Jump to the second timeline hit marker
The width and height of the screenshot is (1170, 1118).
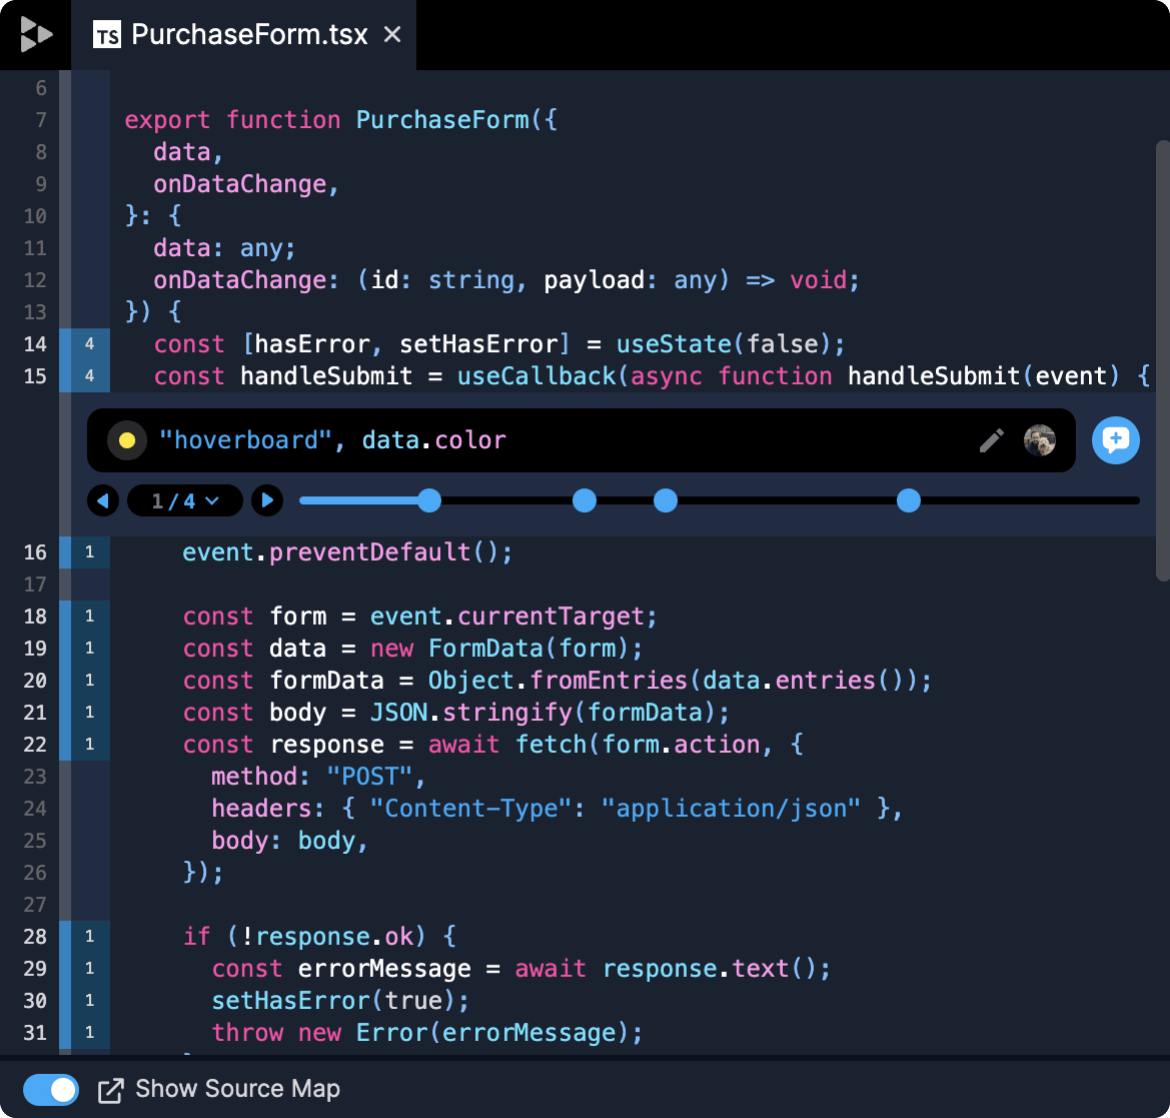pos(585,500)
